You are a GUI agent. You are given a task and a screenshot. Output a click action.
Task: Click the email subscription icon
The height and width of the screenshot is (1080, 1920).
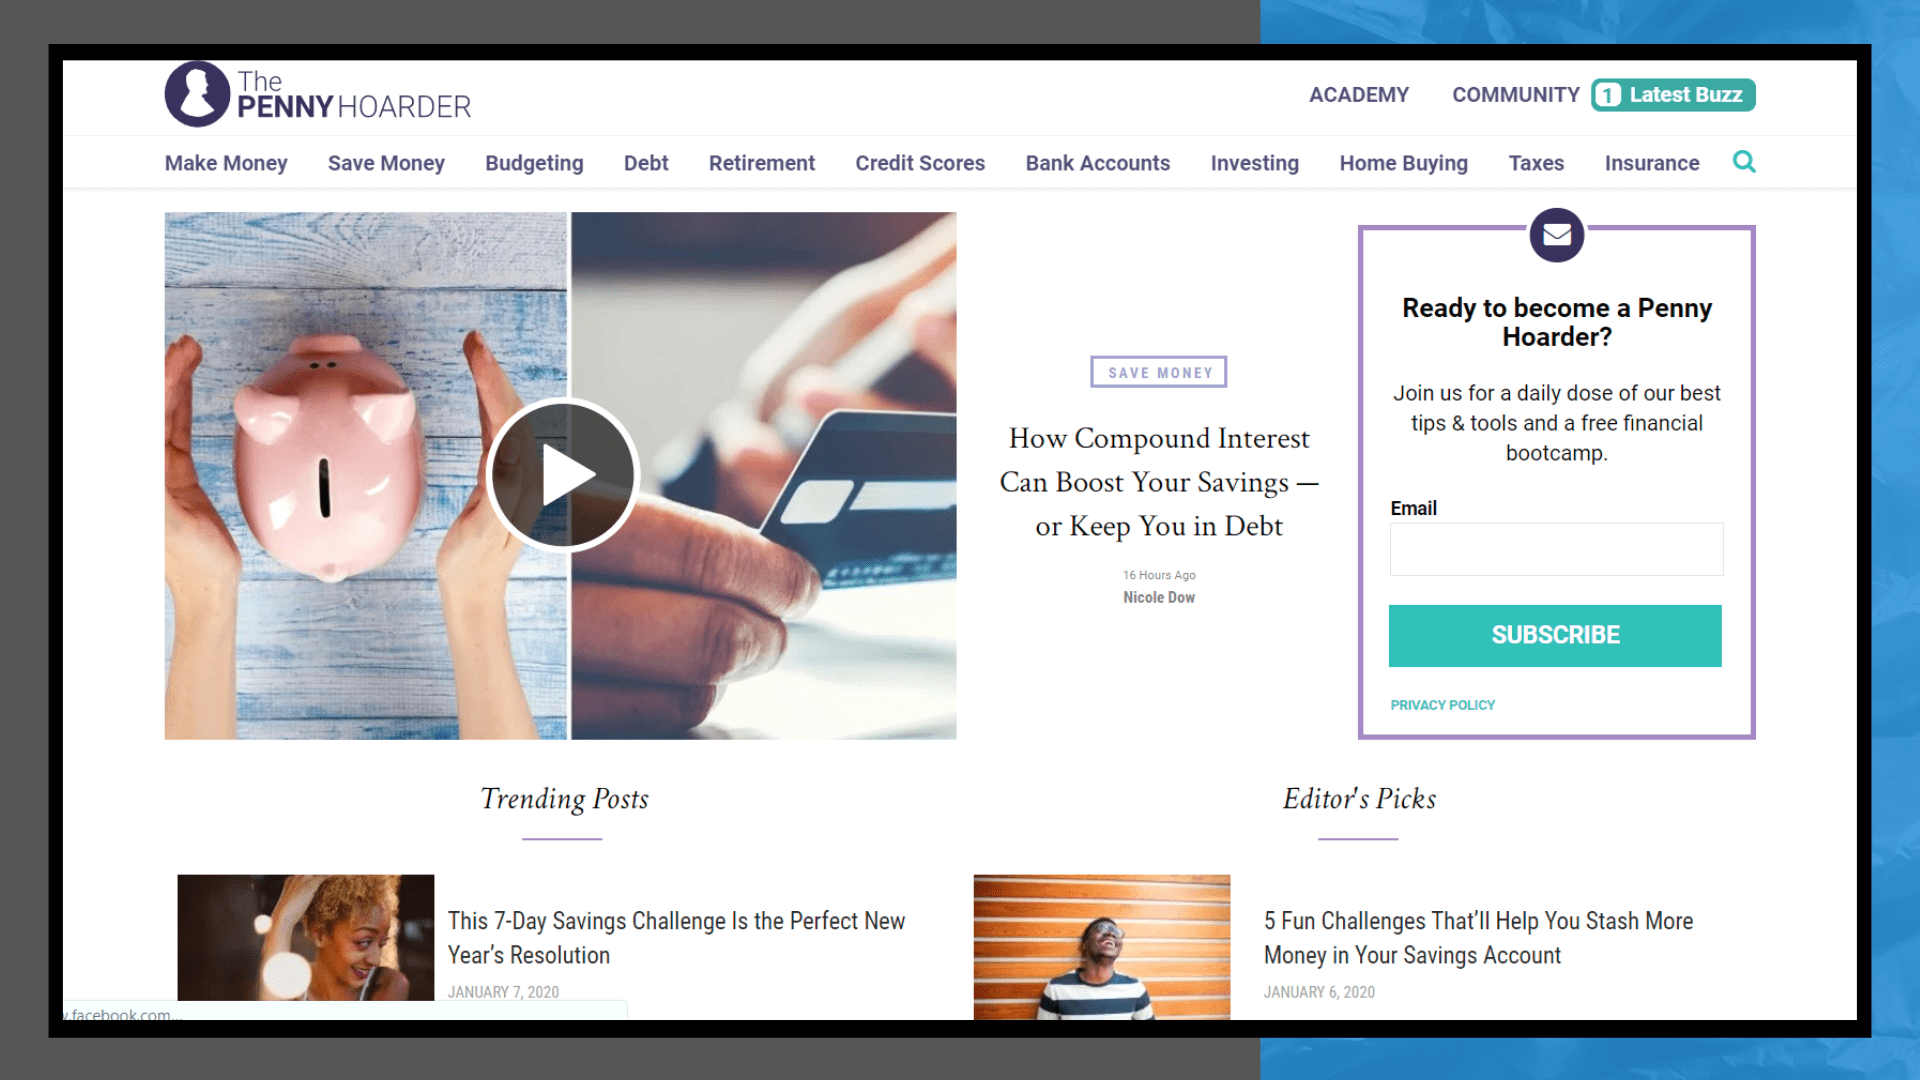(x=1556, y=235)
